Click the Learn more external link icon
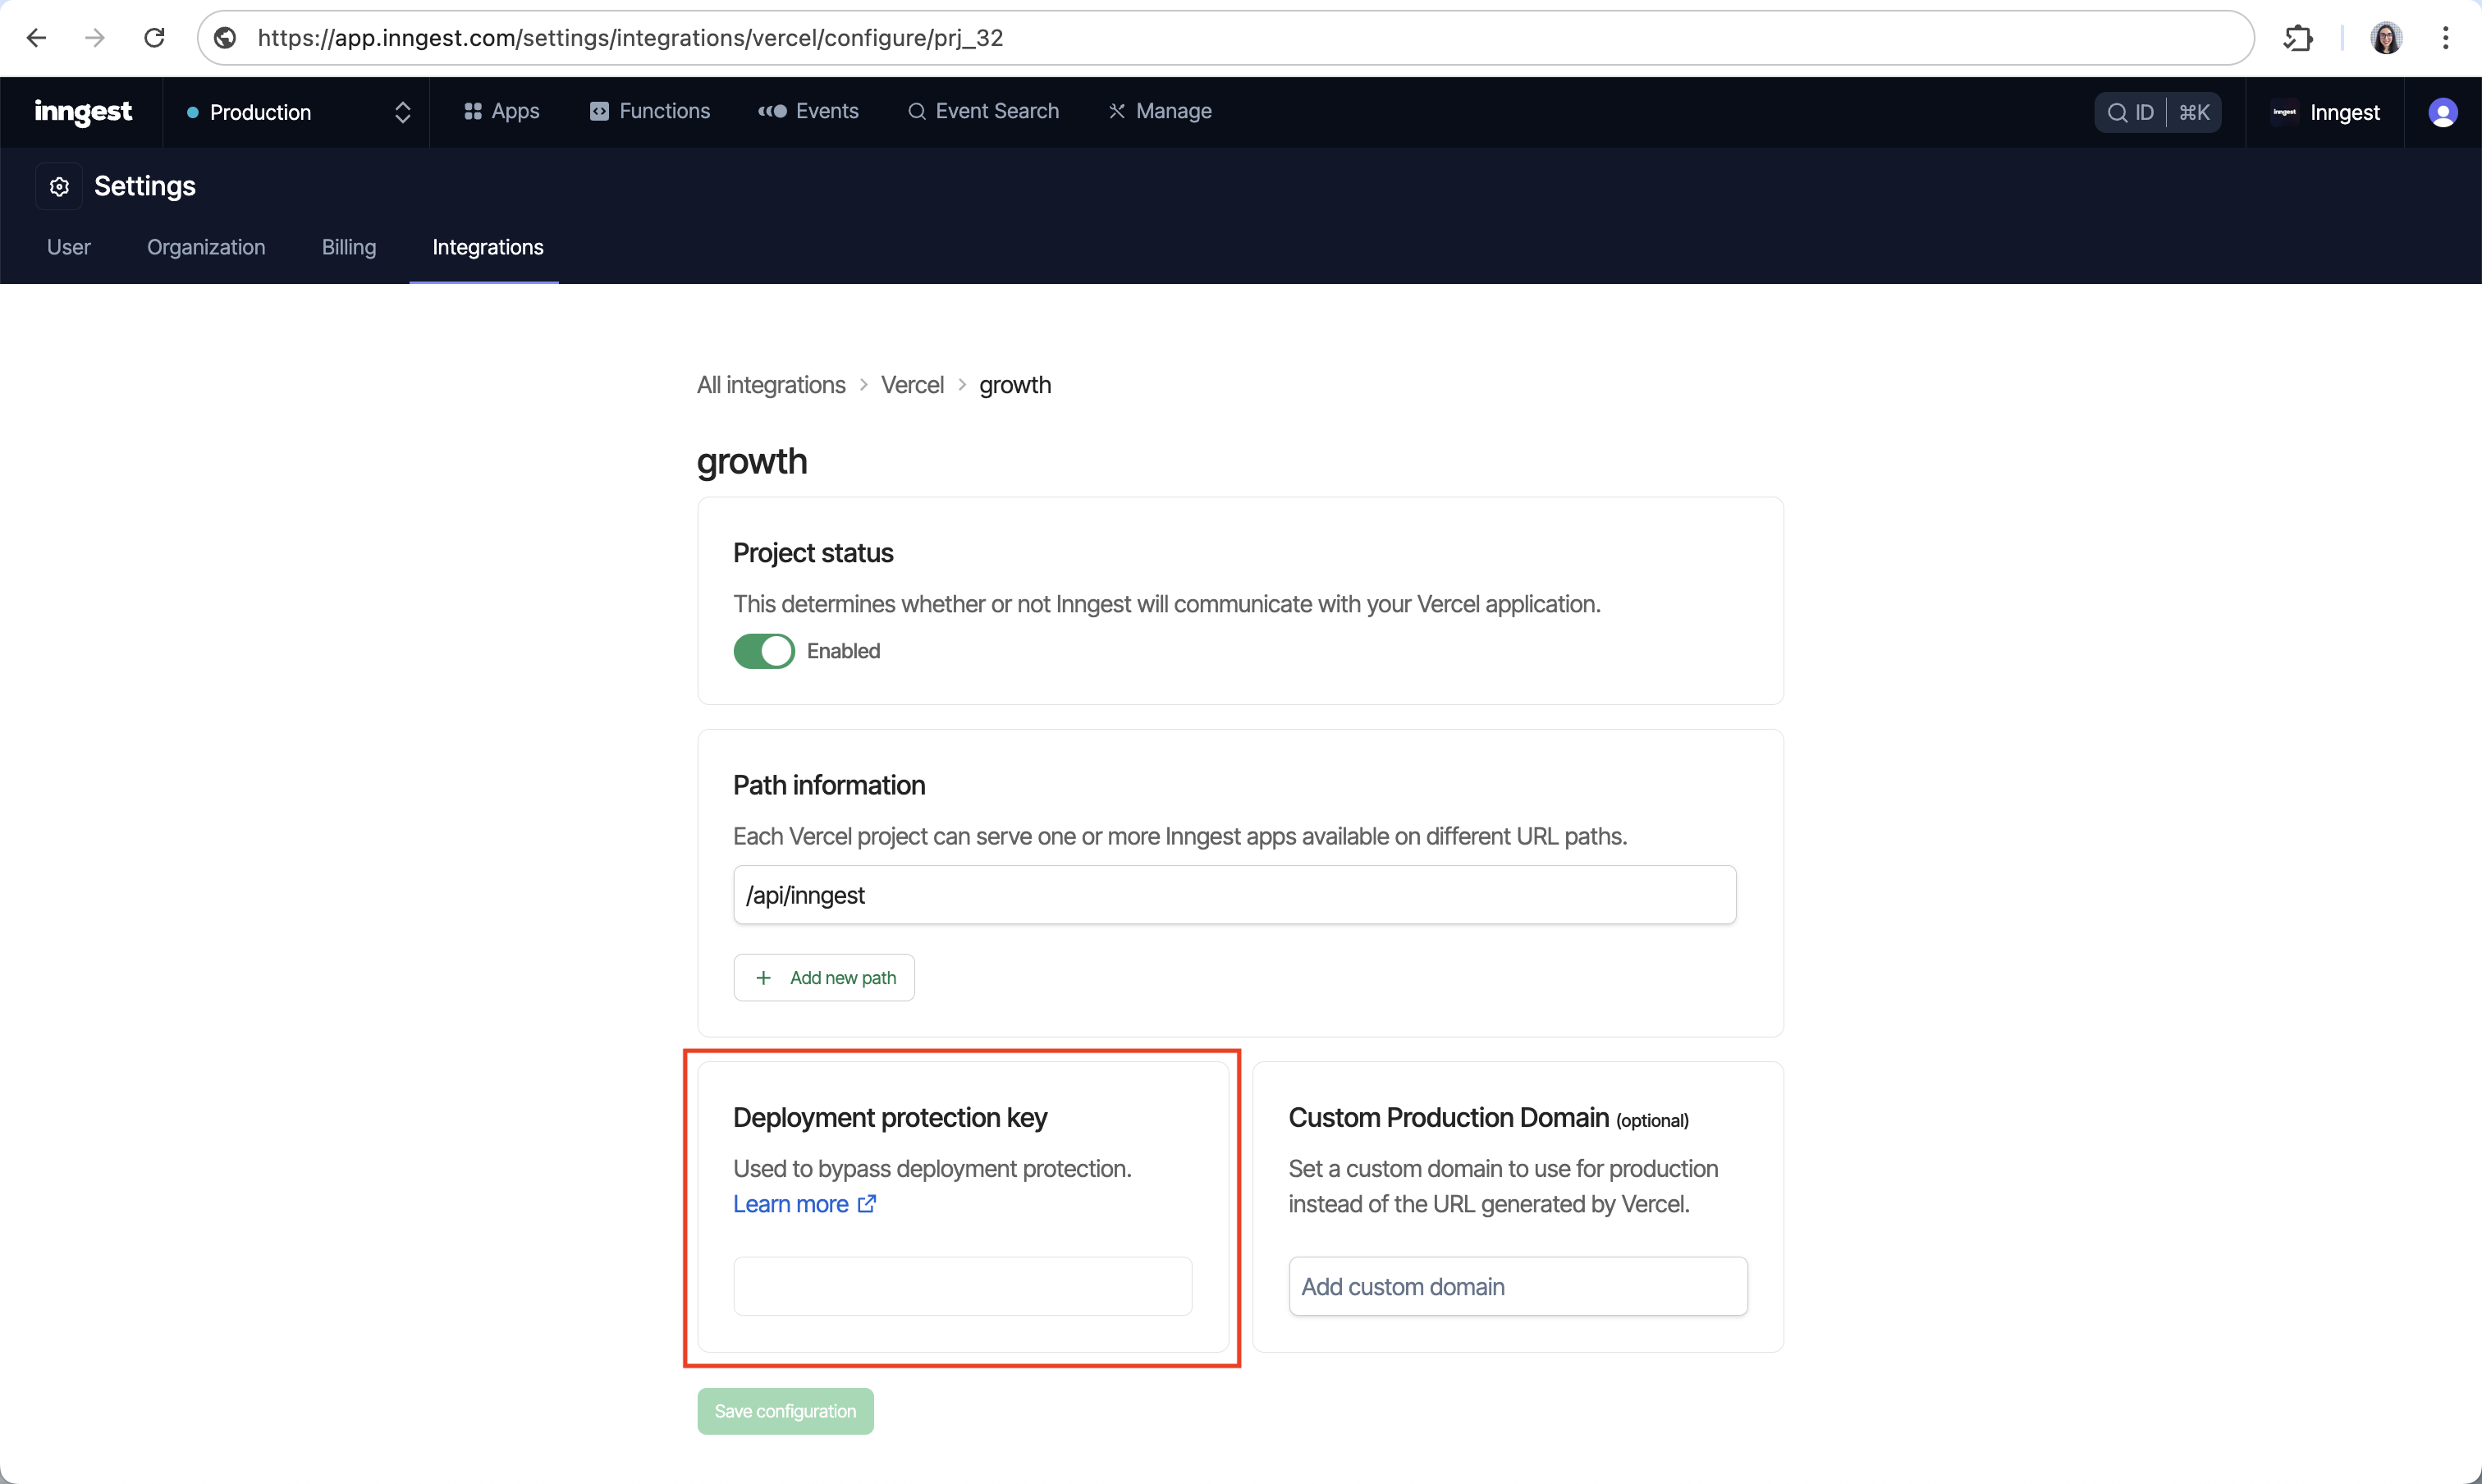 click(x=867, y=1204)
